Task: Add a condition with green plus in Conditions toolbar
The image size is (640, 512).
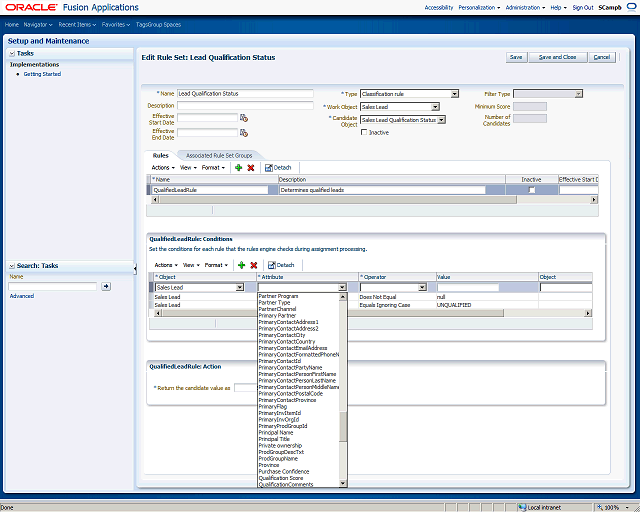Action: pyautogui.click(x=242, y=265)
